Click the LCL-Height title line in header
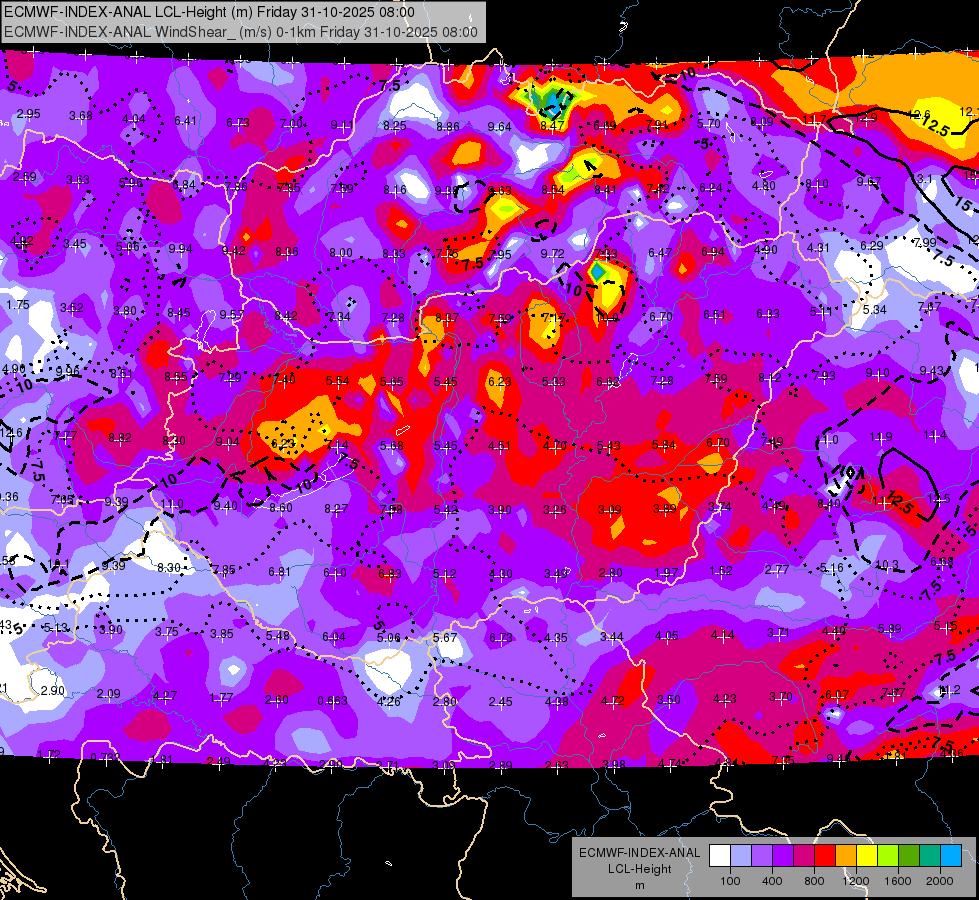The height and width of the screenshot is (900, 979). tap(209, 12)
